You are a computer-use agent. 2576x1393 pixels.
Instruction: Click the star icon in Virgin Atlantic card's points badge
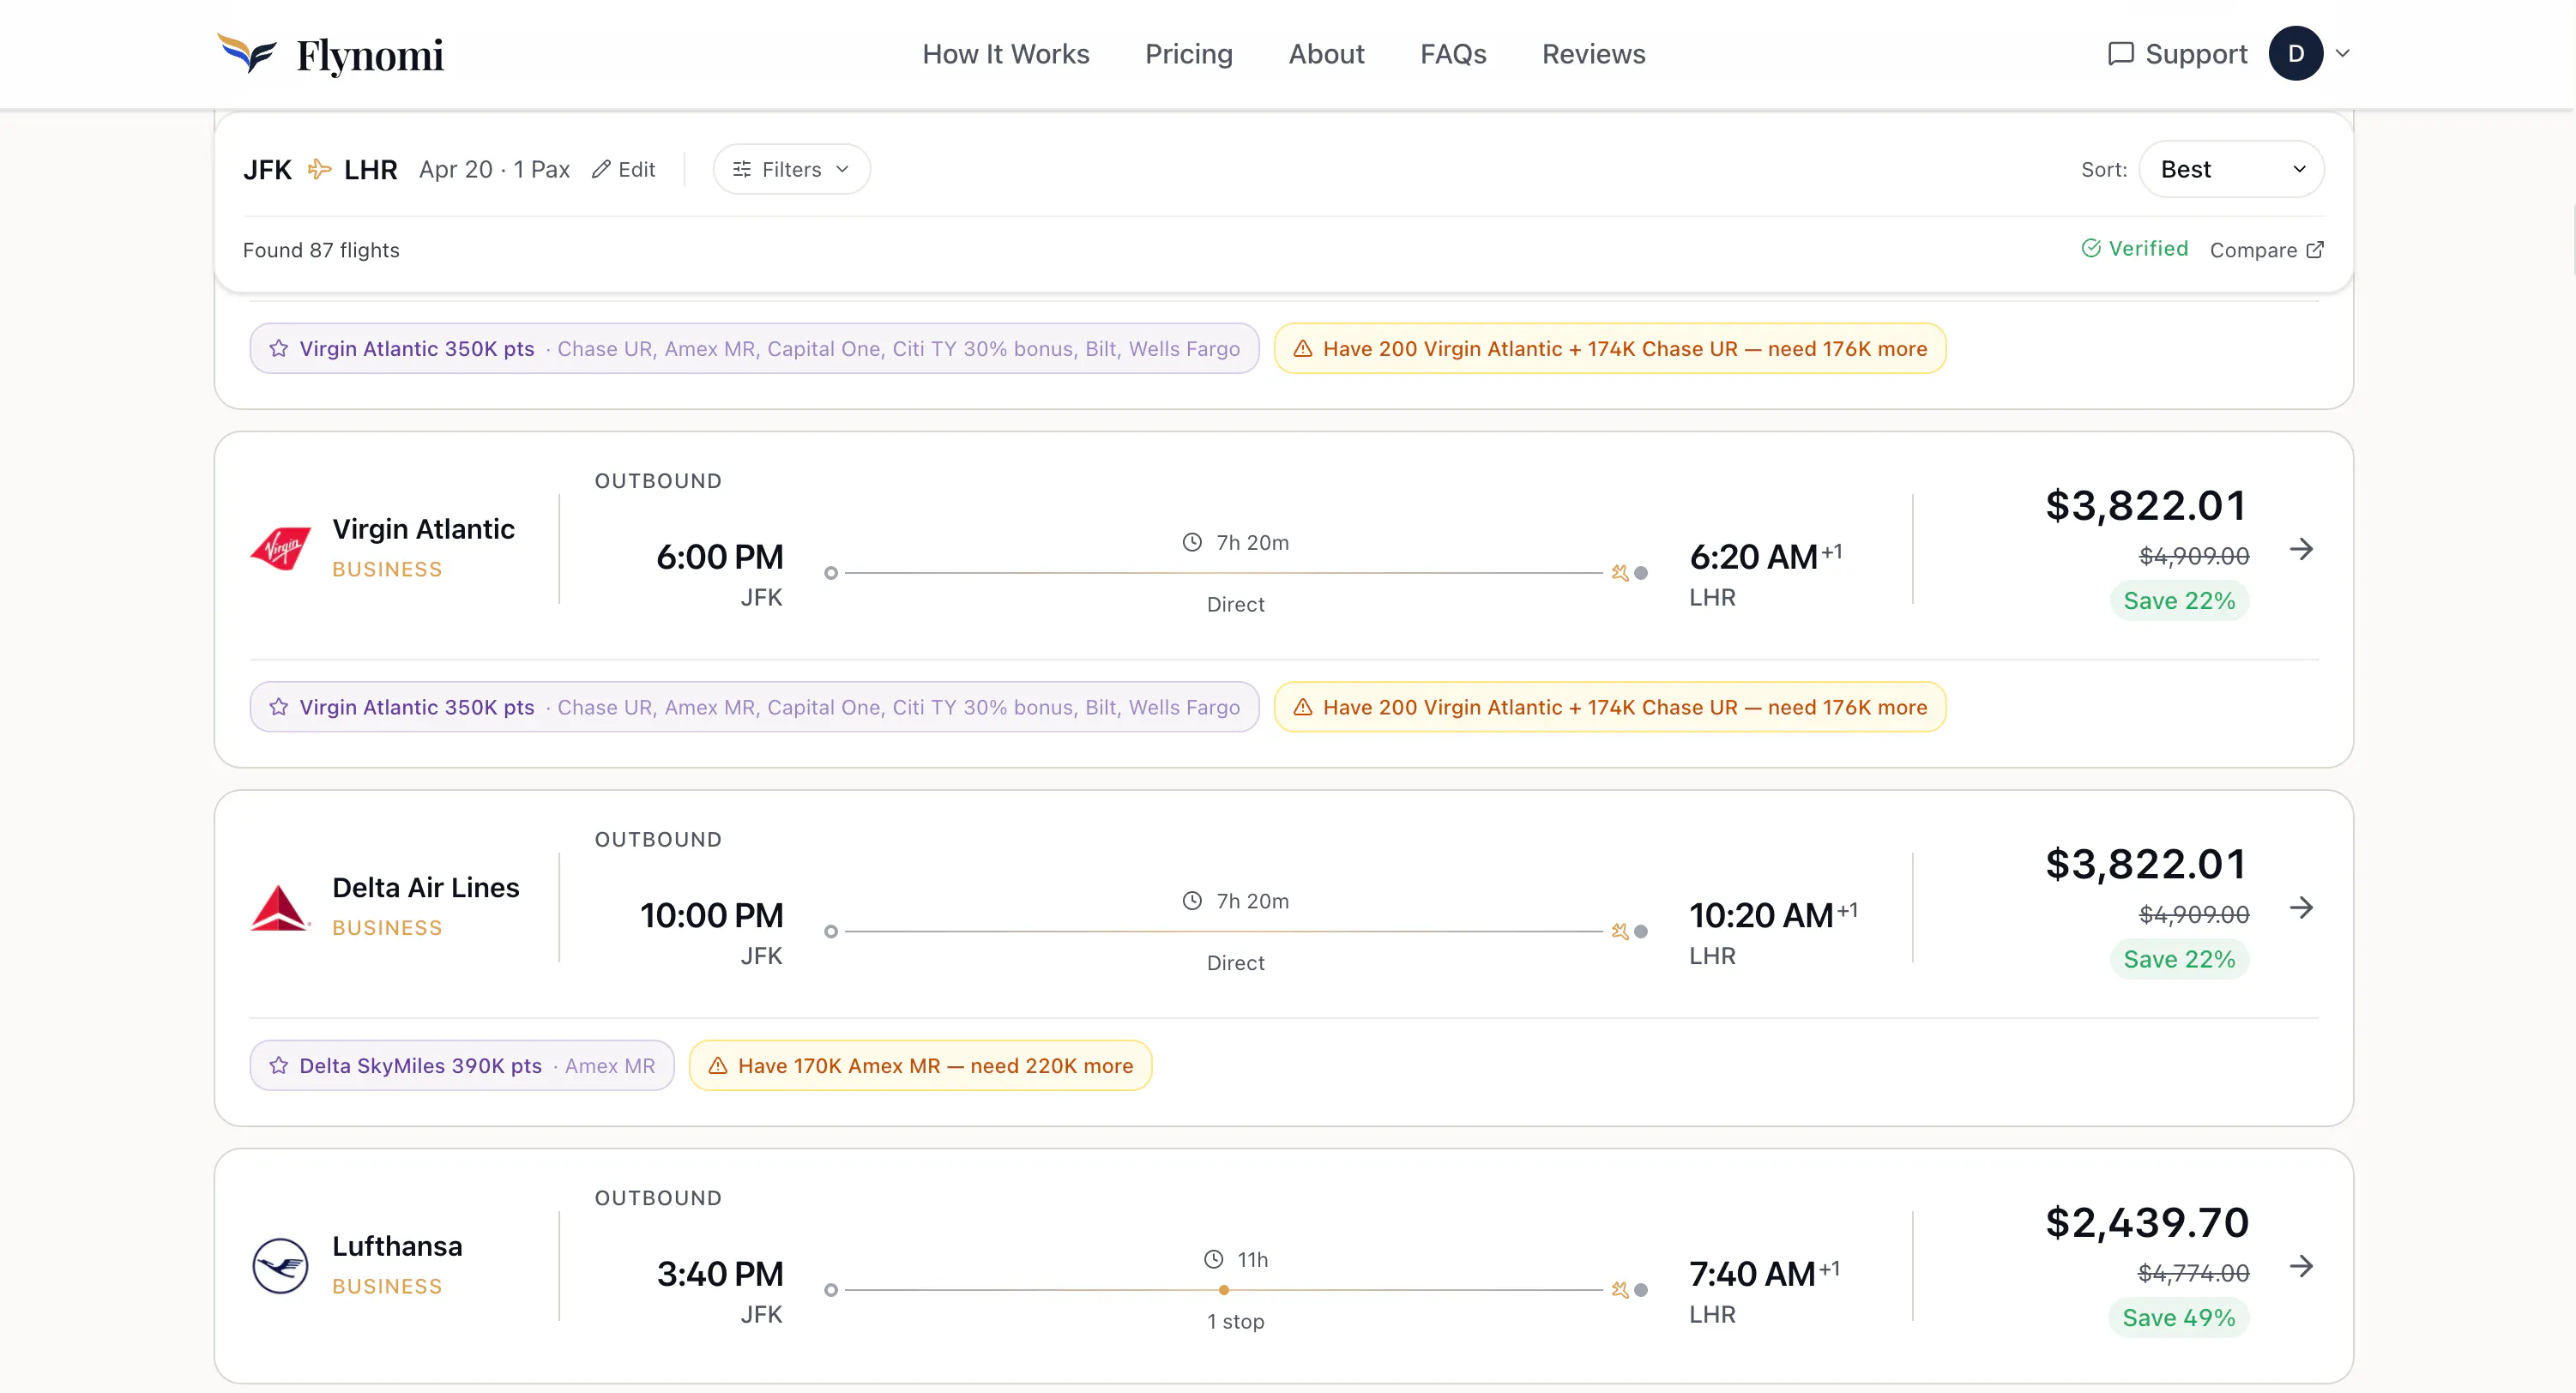(x=279, y=707)
